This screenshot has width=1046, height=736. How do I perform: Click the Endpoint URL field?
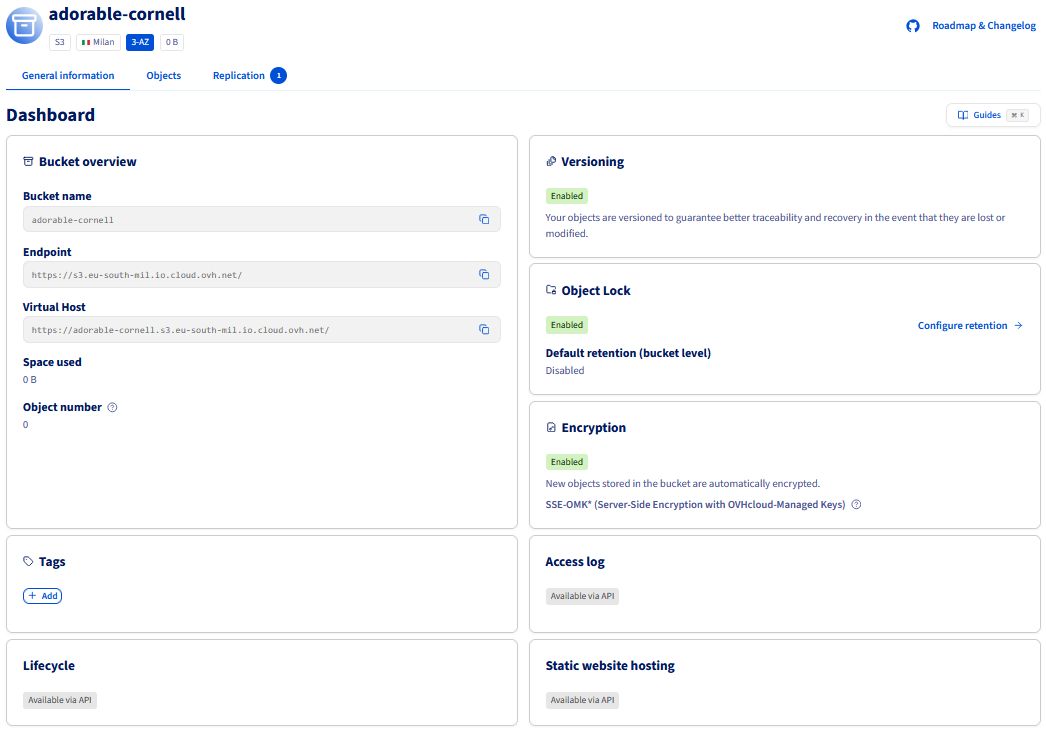[250, 274]
